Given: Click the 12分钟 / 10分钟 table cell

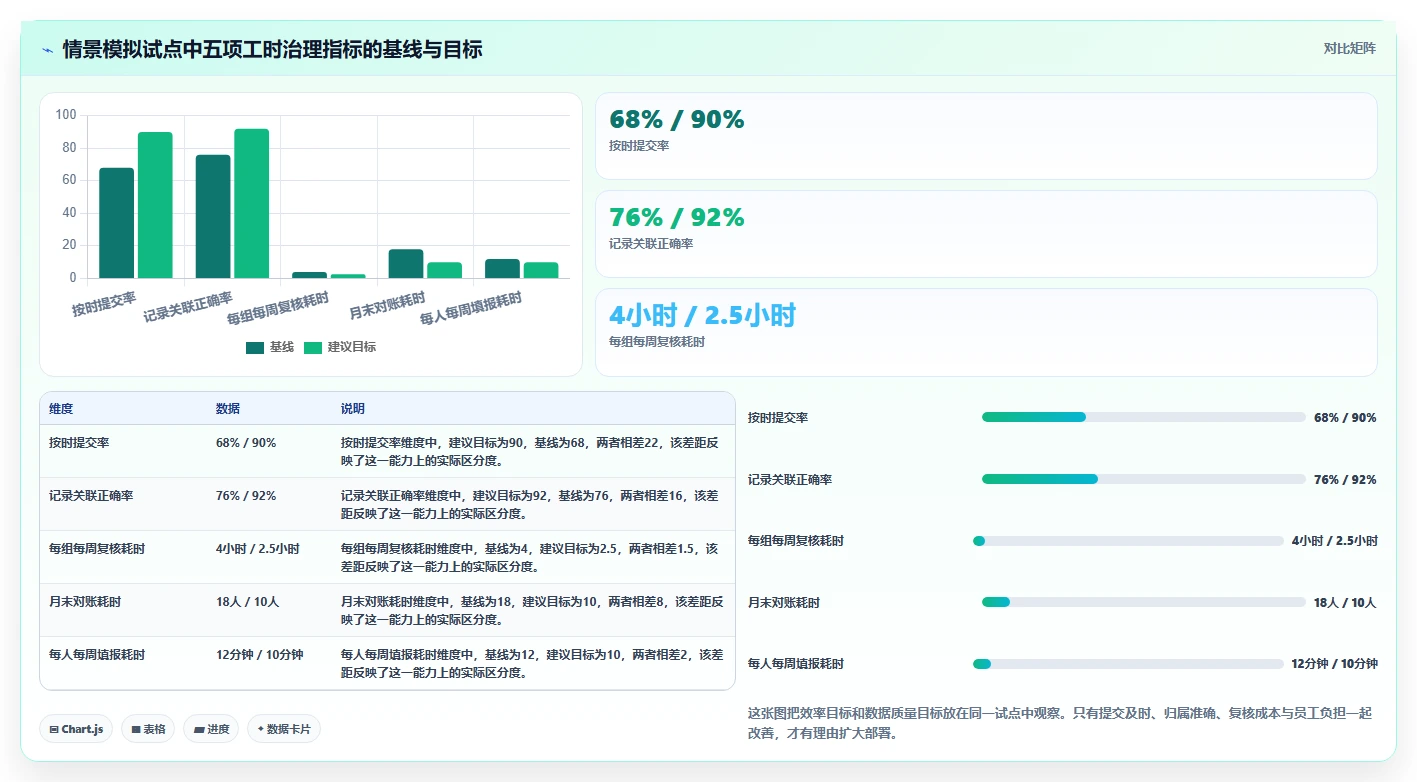Looking at the screenshot, I should (259, 654).
